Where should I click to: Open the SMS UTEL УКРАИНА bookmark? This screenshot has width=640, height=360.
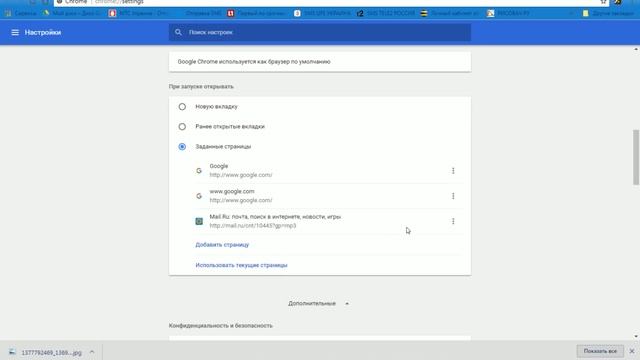[x=322, y=13]
